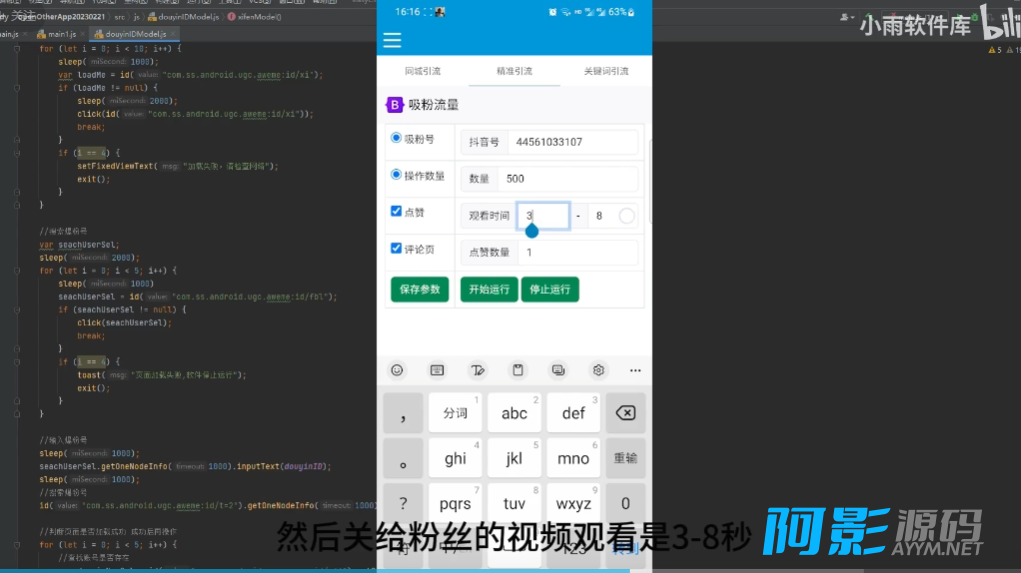Focus the 观看时间 minimum field showing 3
The width and height of the screenshot is (1021, 573).
tap(543, 216)
